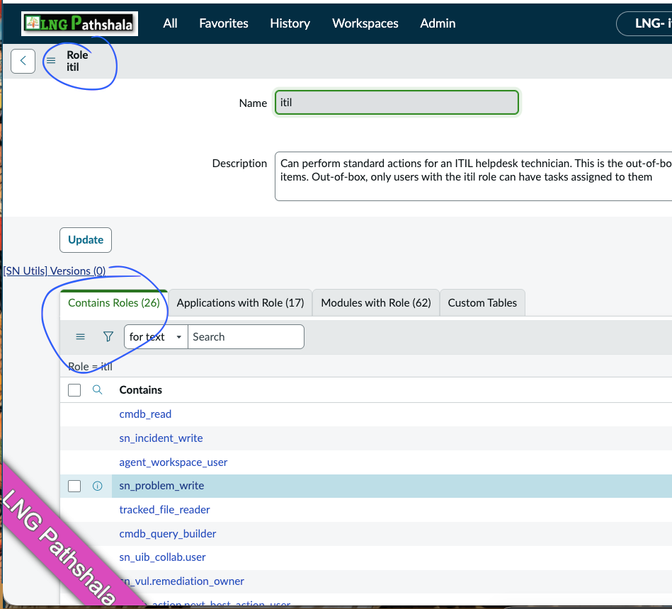Open the cmdb_query_builder role link

coord(168,534)
